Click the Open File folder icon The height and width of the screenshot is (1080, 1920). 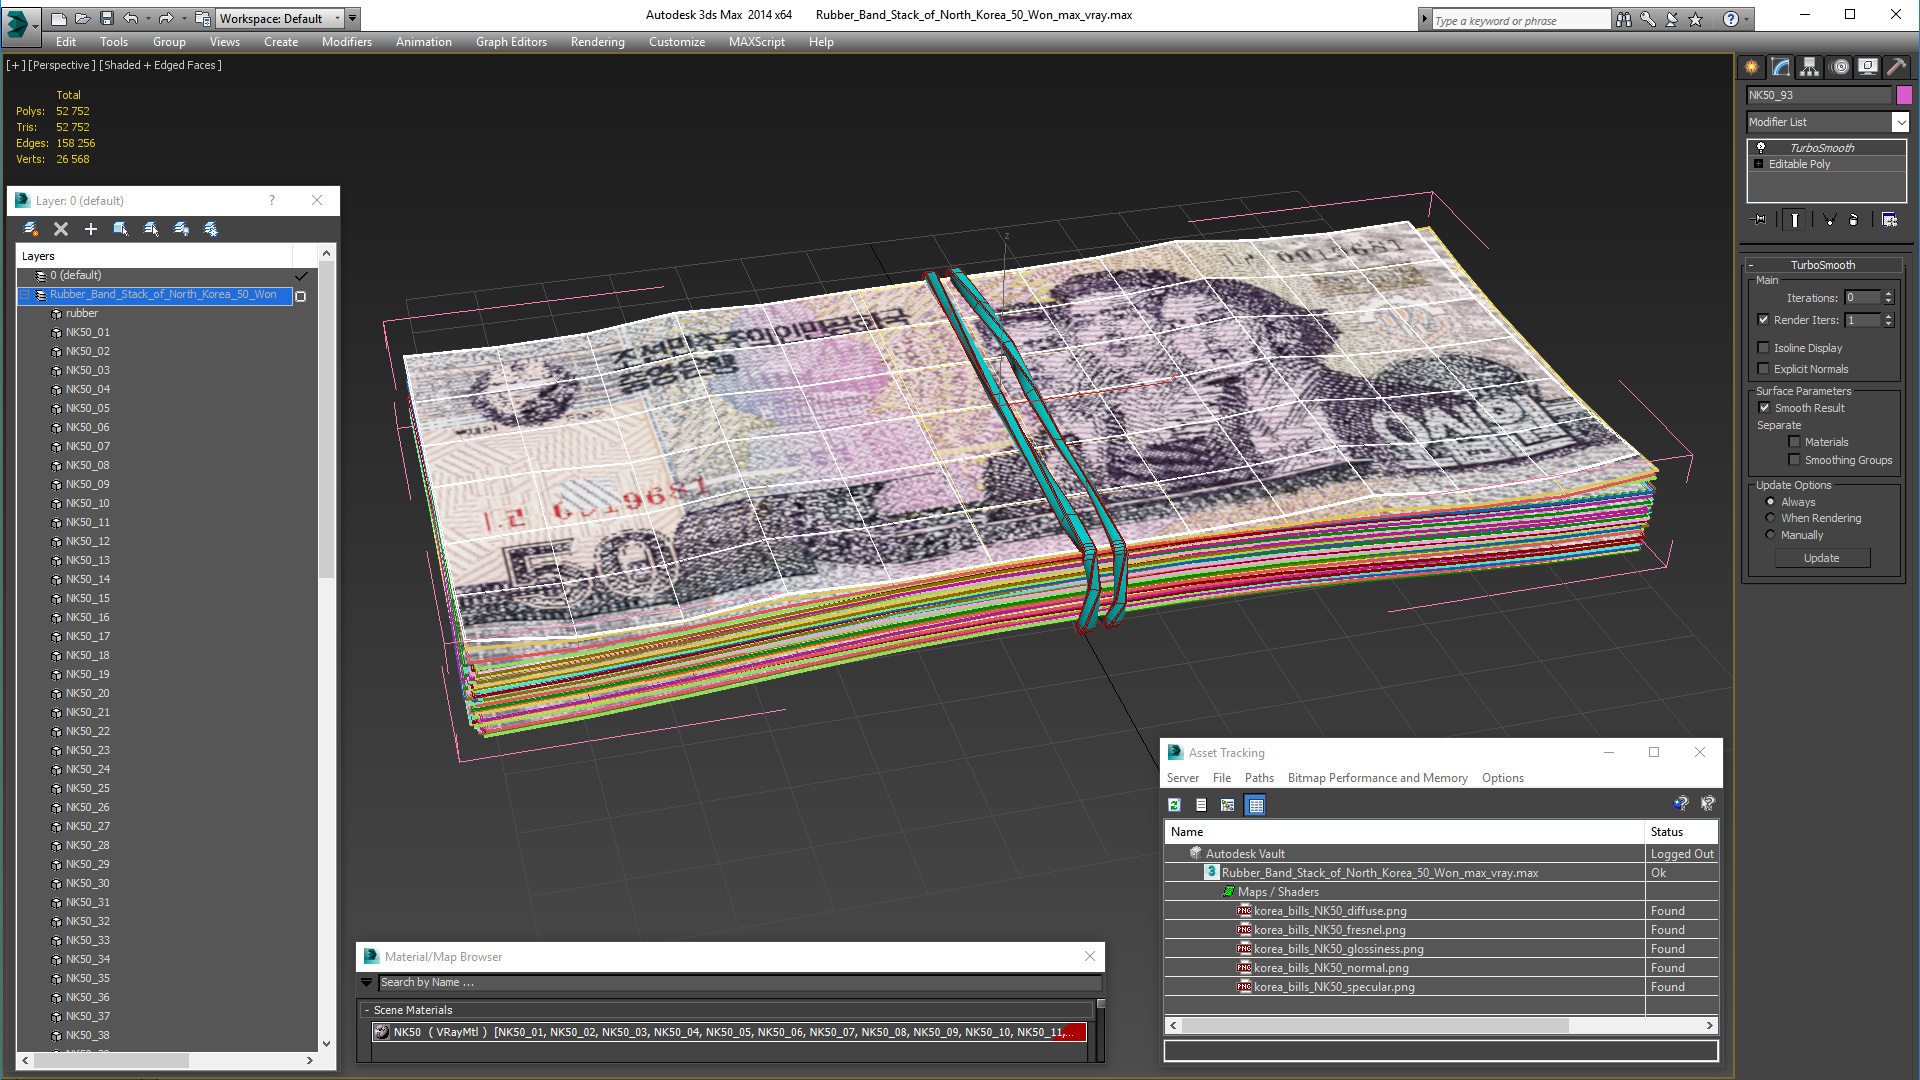pos(83,18)
